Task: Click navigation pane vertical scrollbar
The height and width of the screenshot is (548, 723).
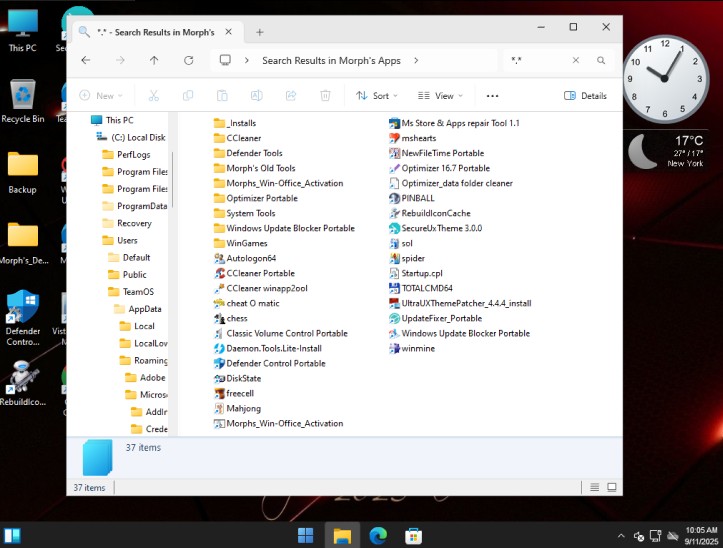Action: [x=173, y=180]
